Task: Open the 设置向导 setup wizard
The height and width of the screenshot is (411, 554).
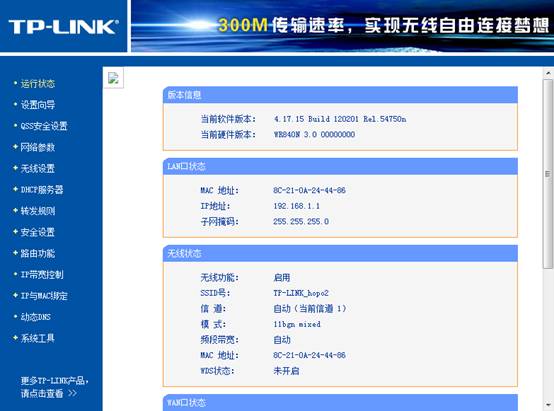Action: (37, 105)
